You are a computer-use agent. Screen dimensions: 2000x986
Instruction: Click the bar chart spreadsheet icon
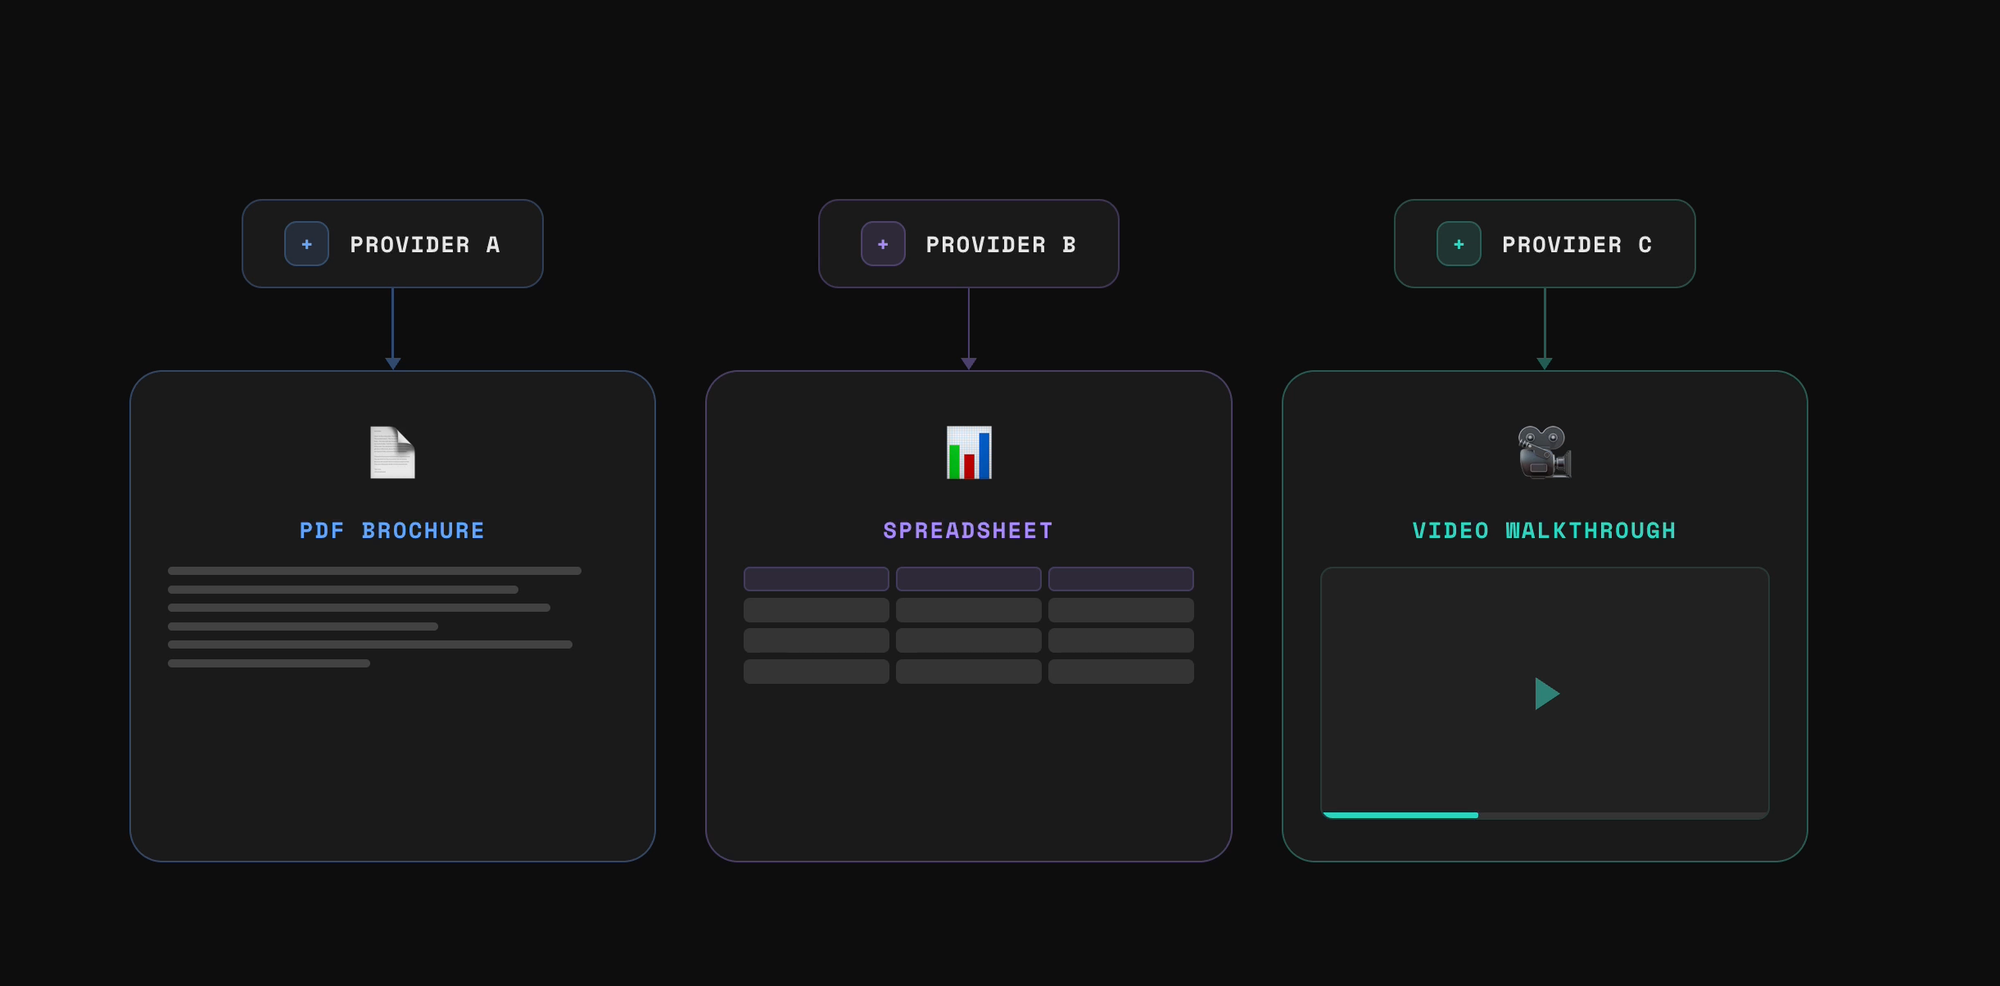pyautogui.click(x=969, y=453)
